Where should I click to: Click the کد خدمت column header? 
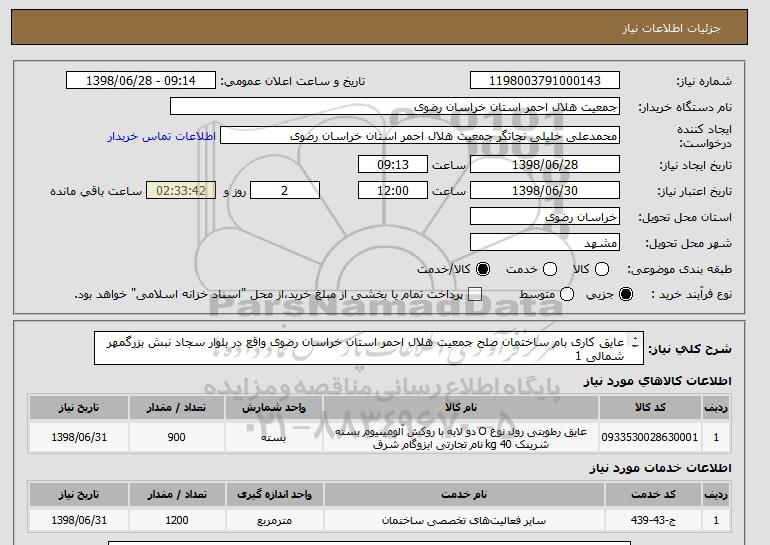click(653, 494)
